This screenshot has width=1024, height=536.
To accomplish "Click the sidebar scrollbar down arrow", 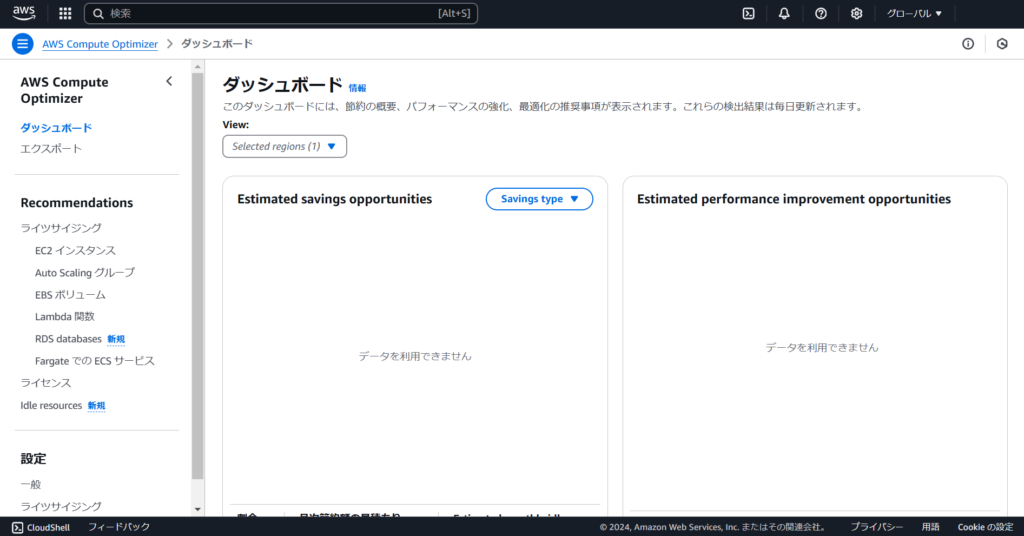I will click(198, 509).
